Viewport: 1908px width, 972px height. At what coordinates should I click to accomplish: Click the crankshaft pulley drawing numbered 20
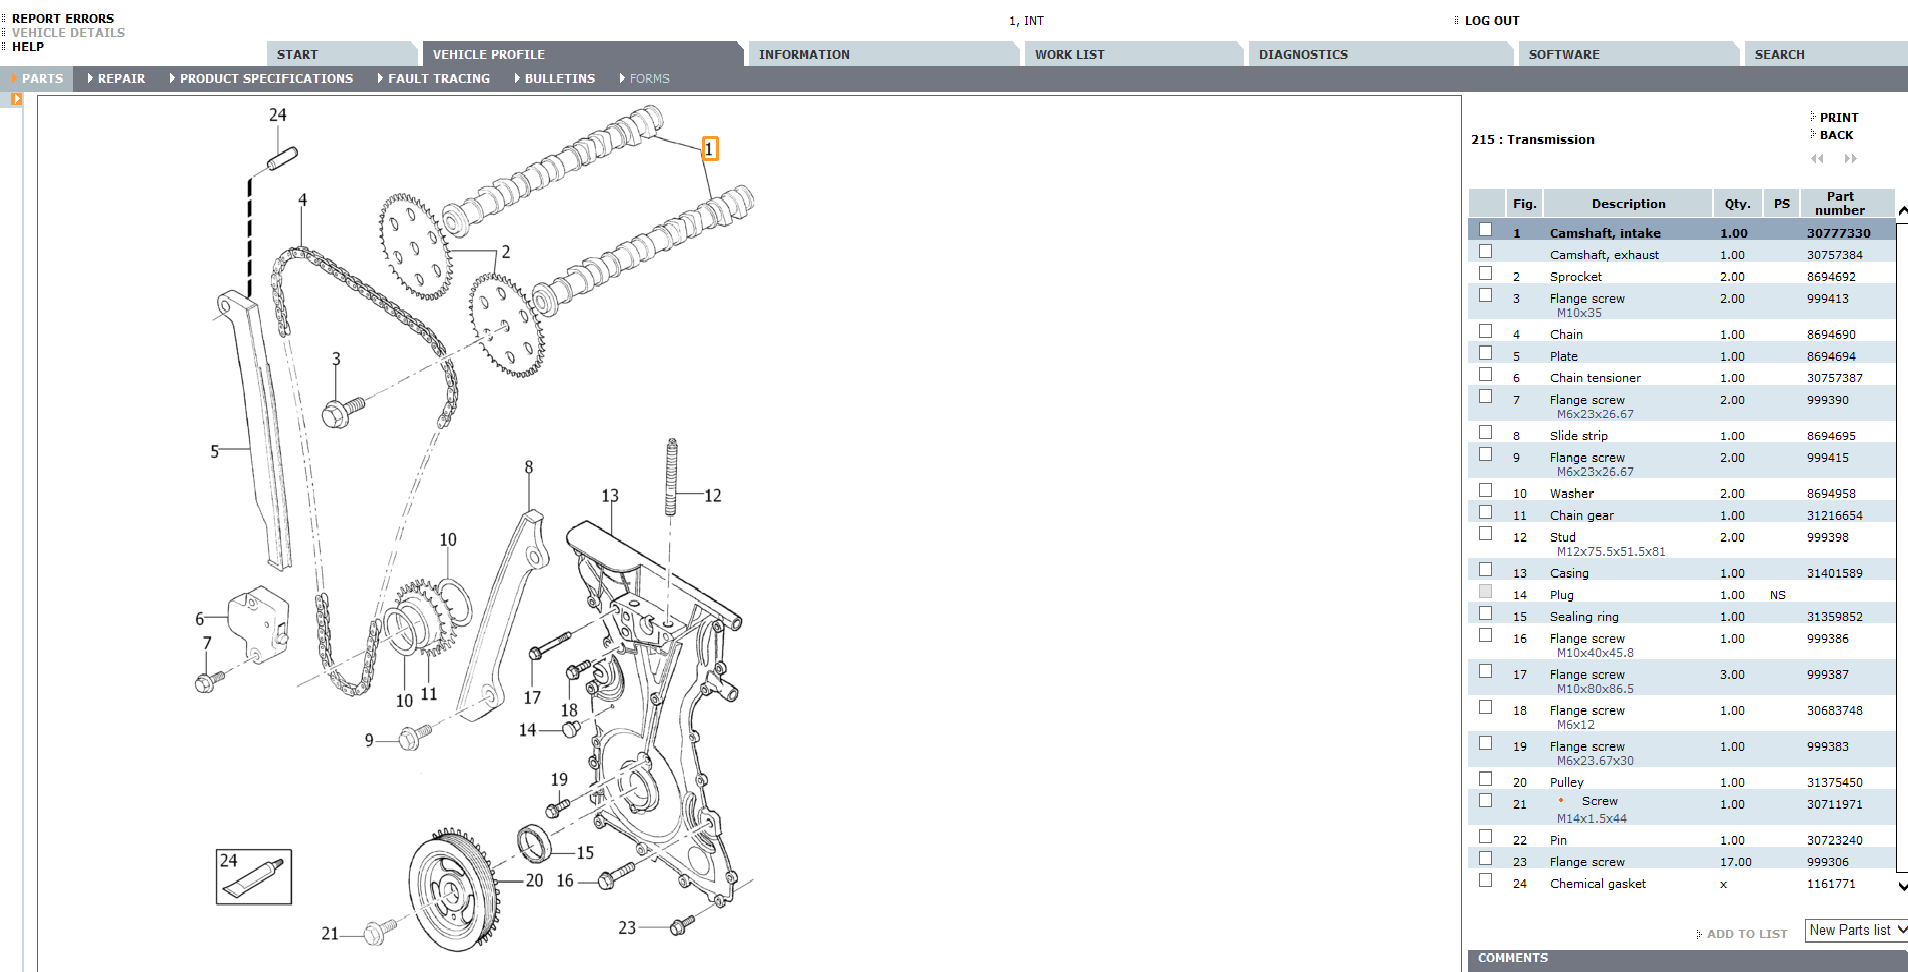(452, 888)
